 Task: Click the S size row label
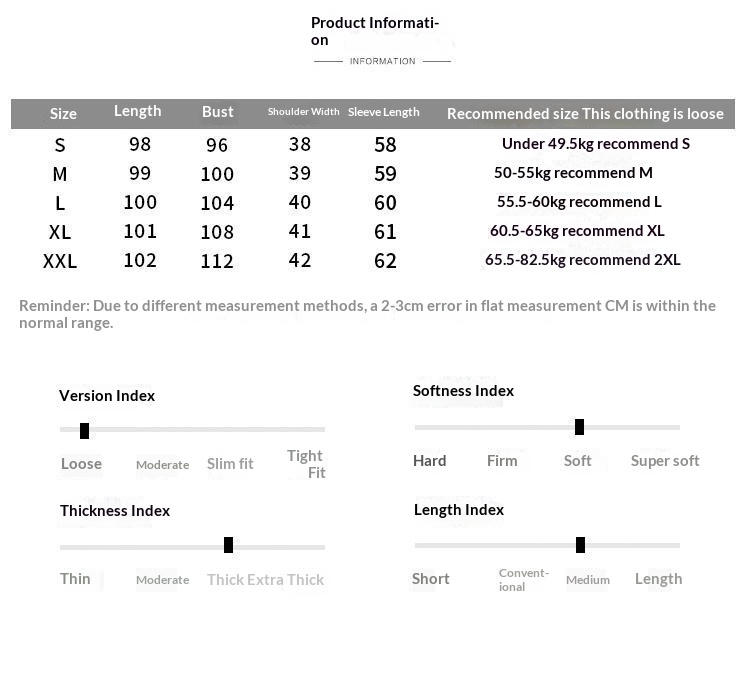60,146
